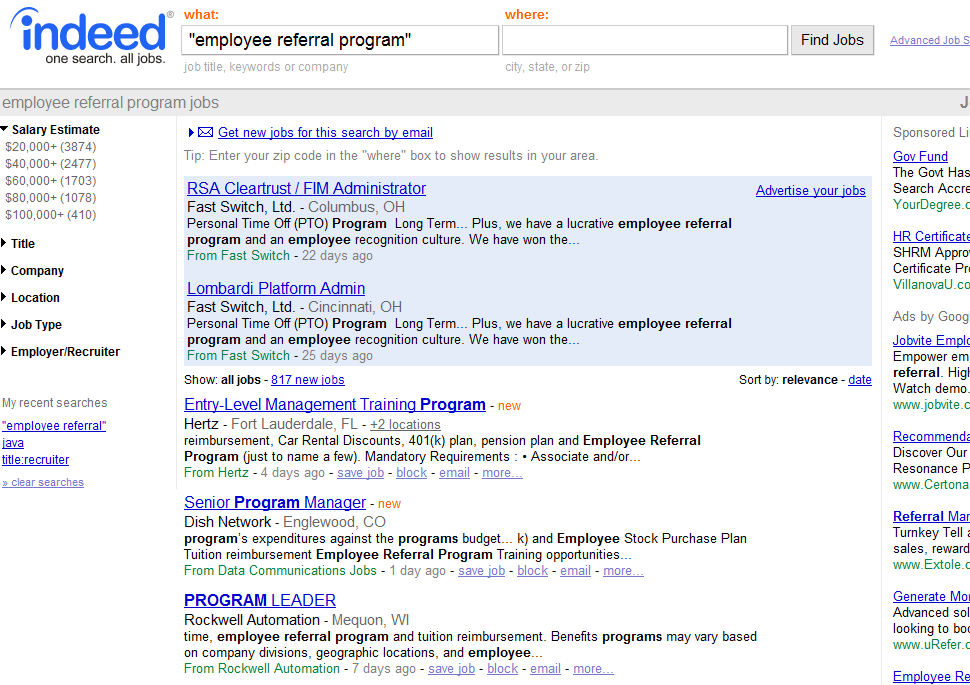This screenshot has height=685, width=970.
Task: Block the Rockwell Automation listing
Action: click(502, 669)
